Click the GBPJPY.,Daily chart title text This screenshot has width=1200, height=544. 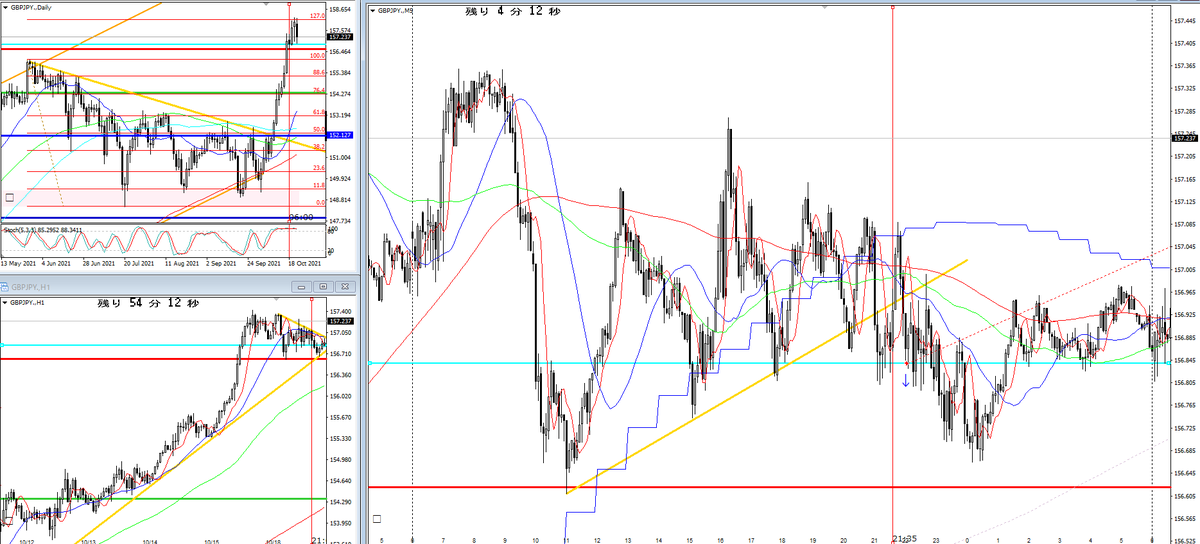[32, 9]
